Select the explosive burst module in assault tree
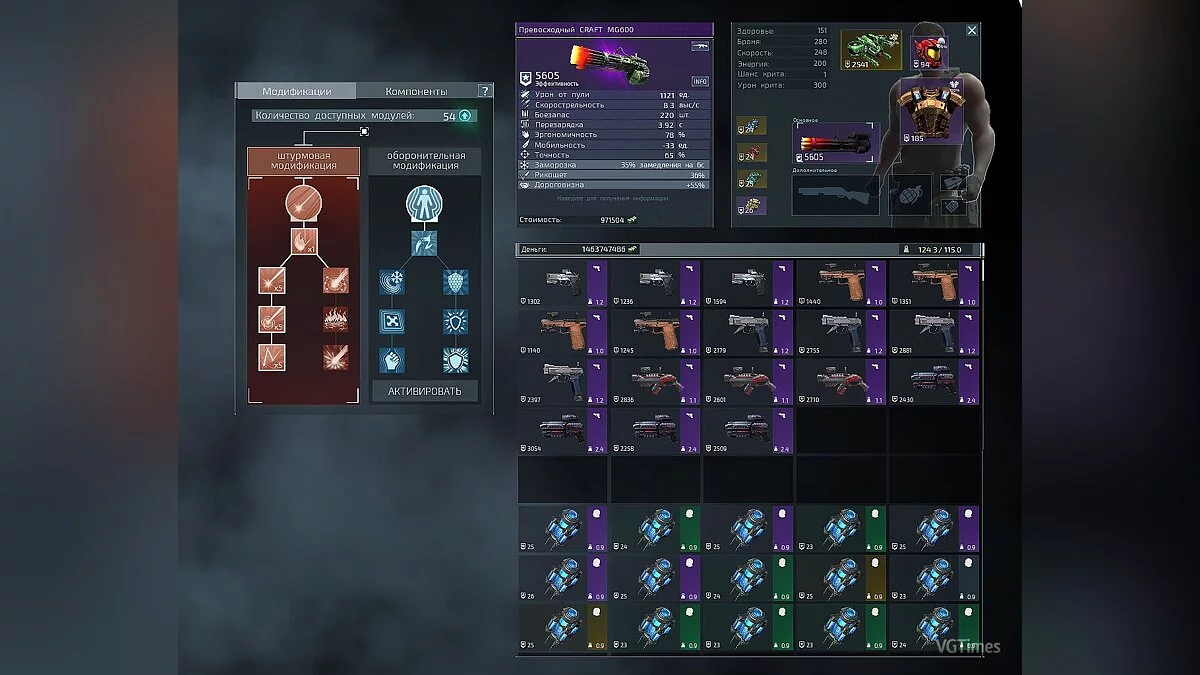Image resolution: width=1200 pixels, height=675 pixels. 335,358
